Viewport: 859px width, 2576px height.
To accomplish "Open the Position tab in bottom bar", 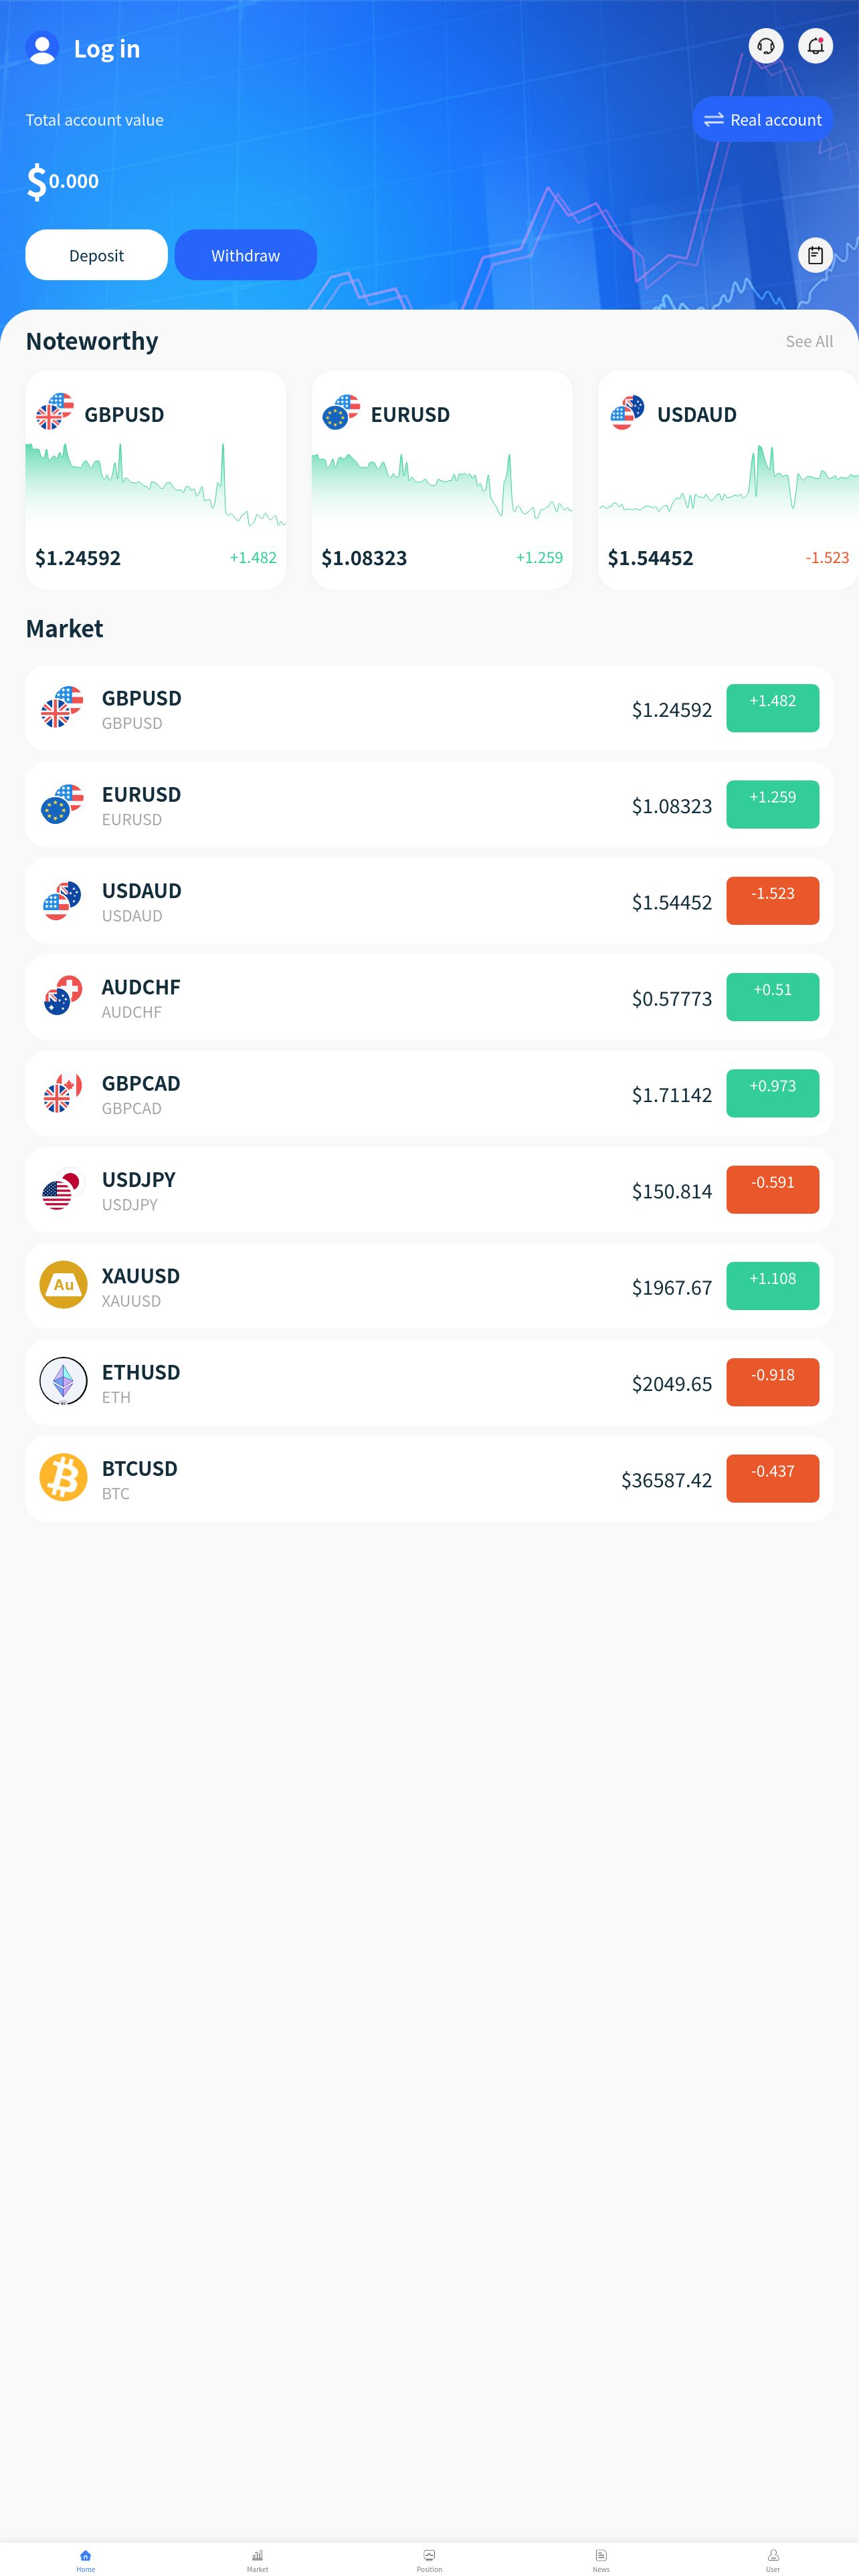I will pyautogui.click(x=429, y=2560).
